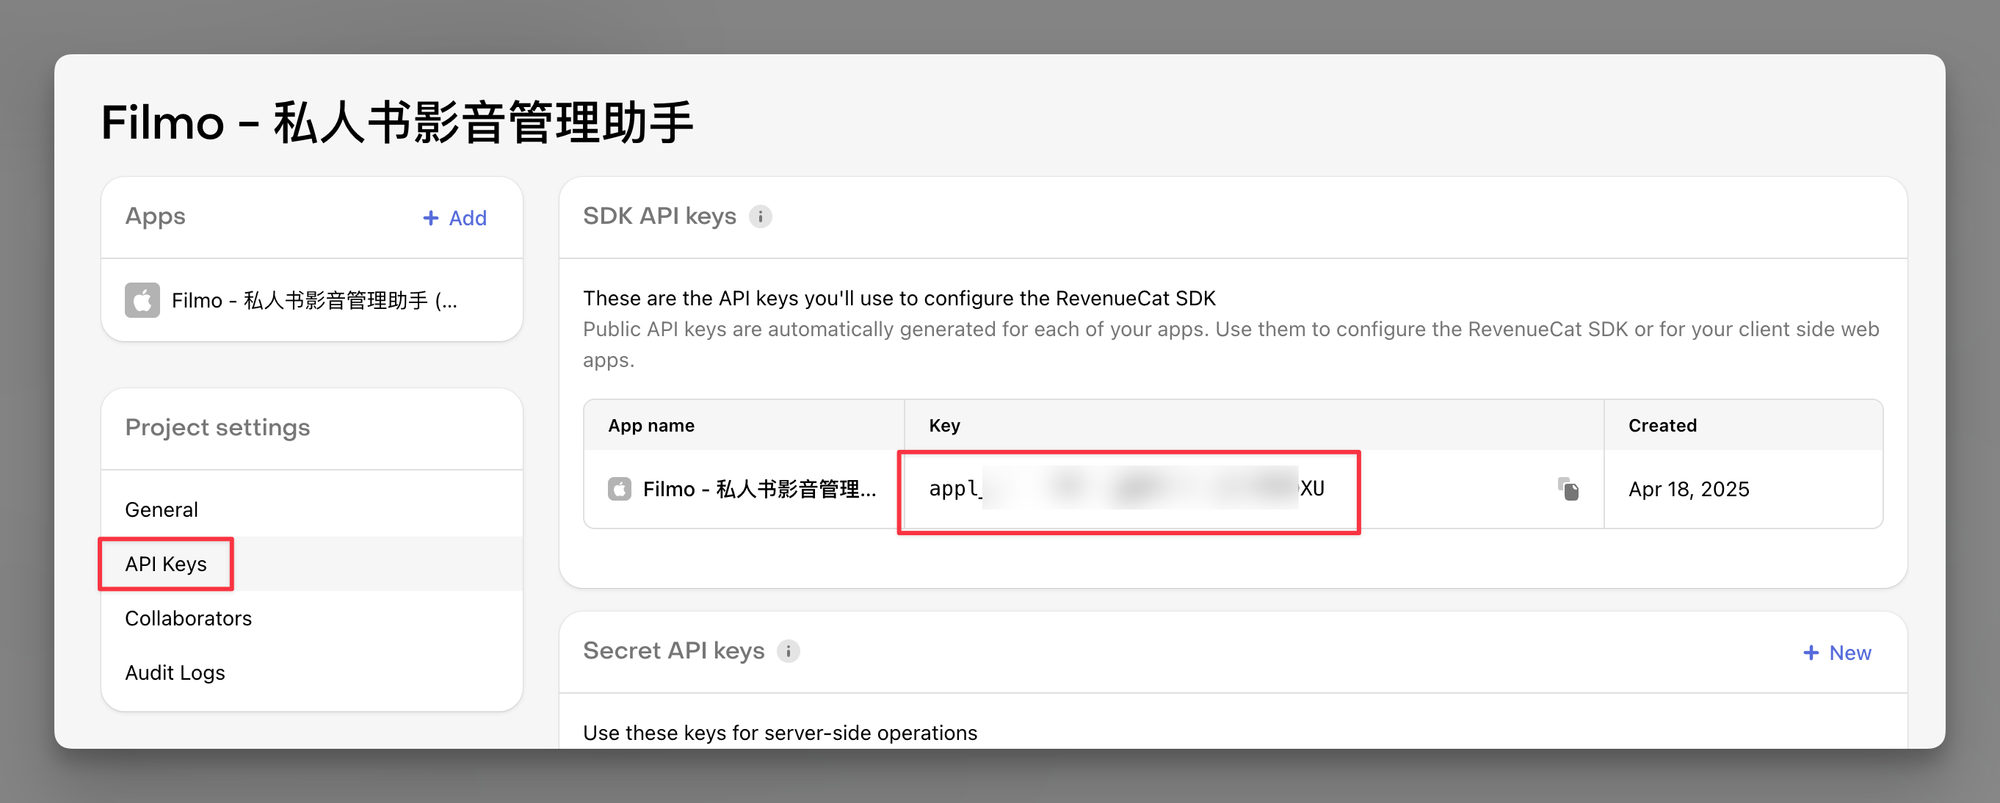
Task: Click the Apr 18, 2025 created date
Action: click(x=1688, y=489)
